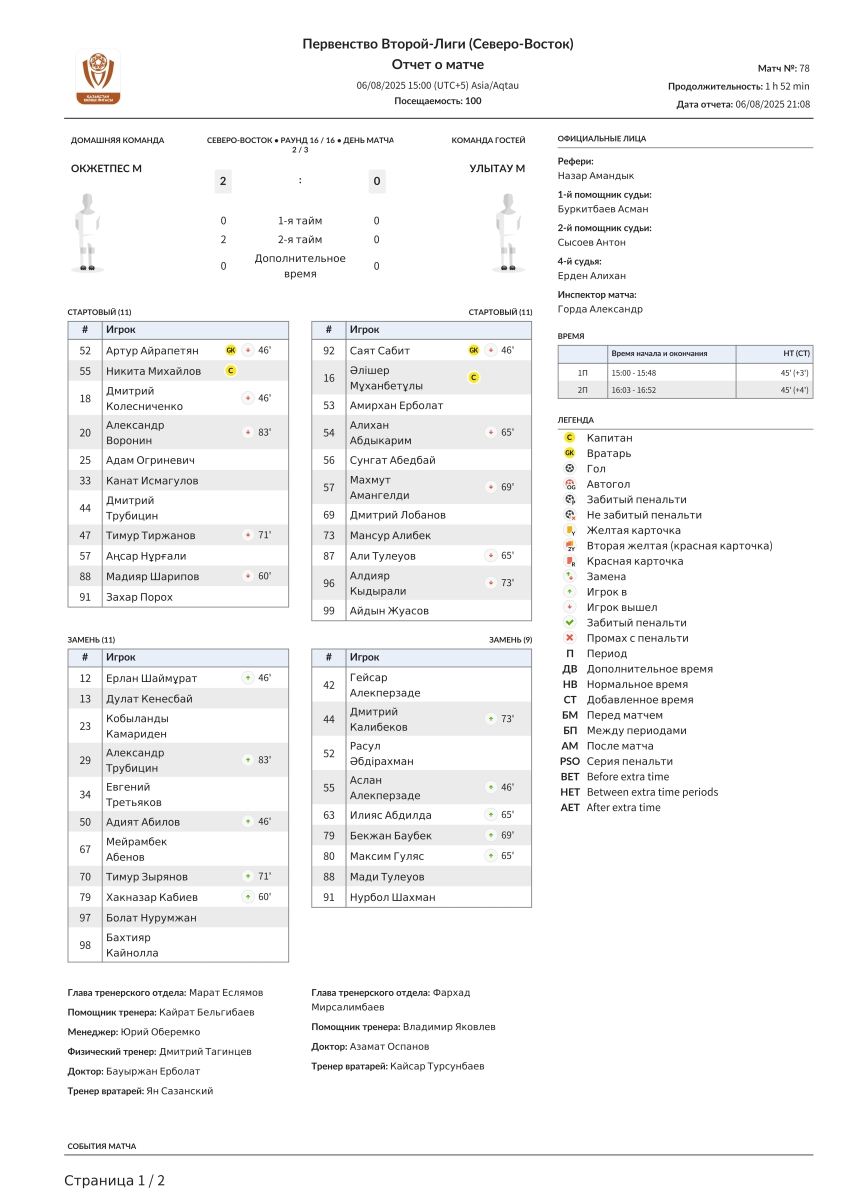Click the yellow card icon in the legend
Image resolution: width=848 pixels, height=1200 pixels.
coord(569,530)
